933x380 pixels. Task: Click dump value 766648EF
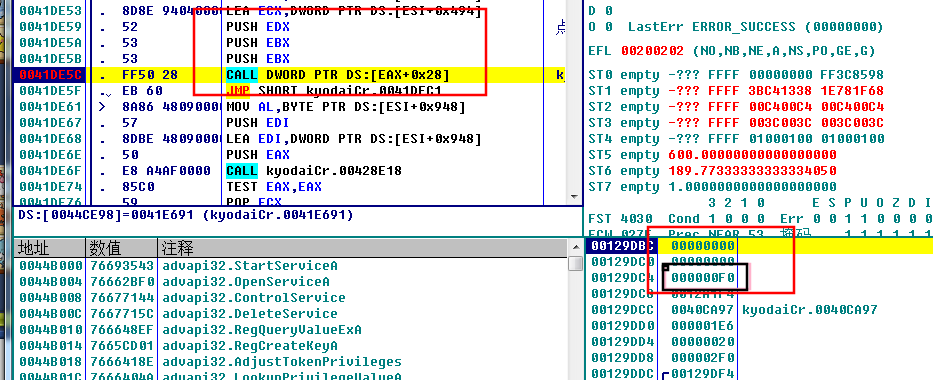[x=122, y=329]
